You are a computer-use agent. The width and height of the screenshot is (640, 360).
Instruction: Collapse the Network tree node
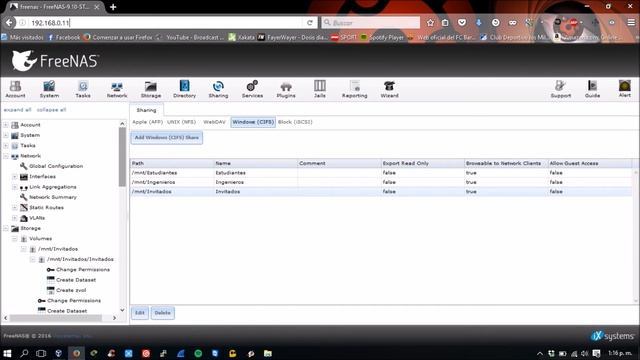tap(6, 156)
